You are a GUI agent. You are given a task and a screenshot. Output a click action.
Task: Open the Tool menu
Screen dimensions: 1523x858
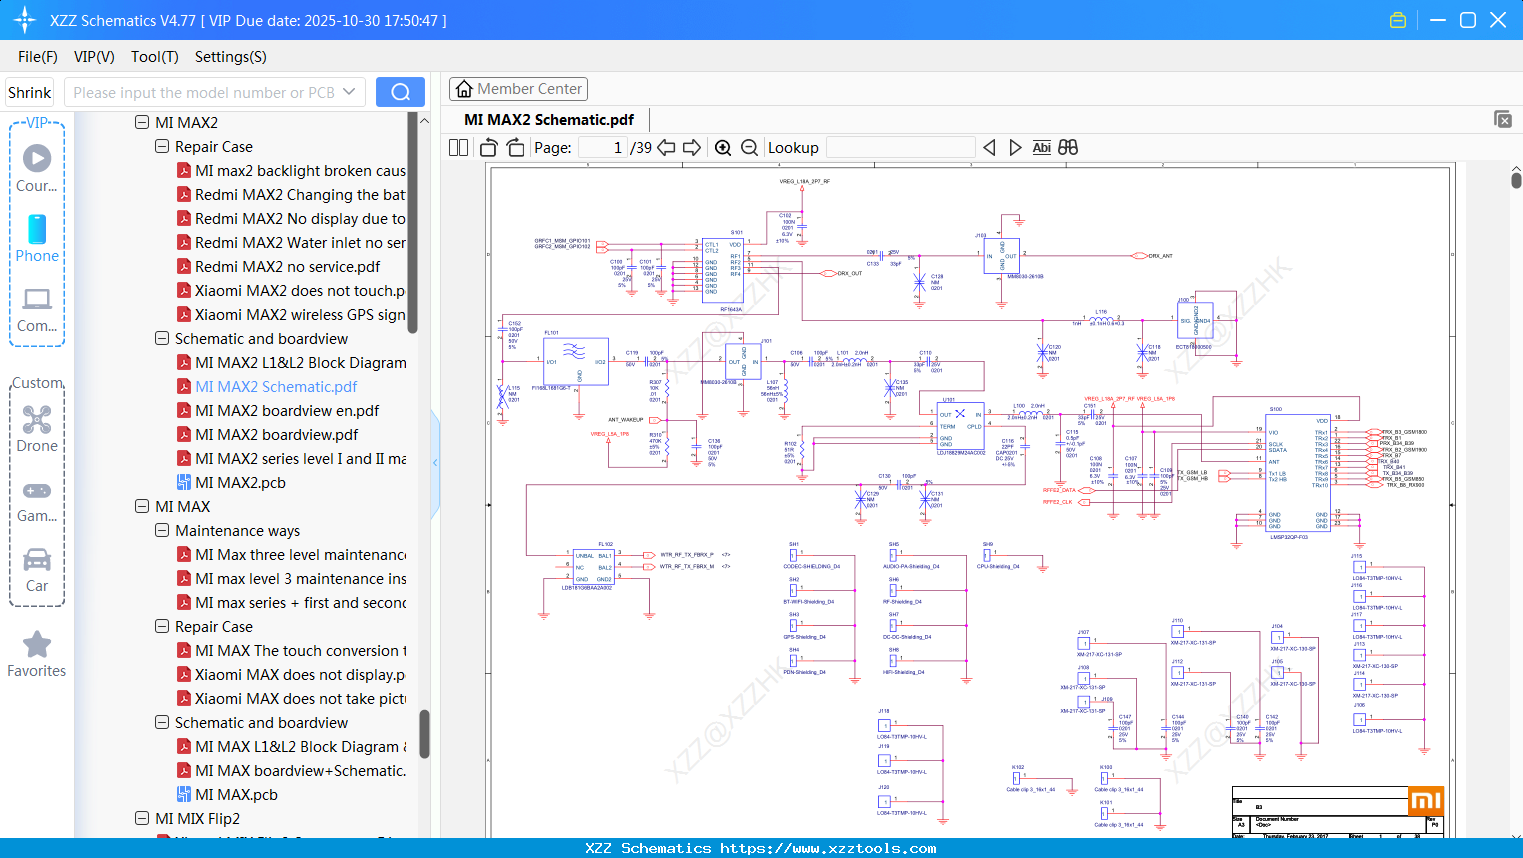coord(154,57)
